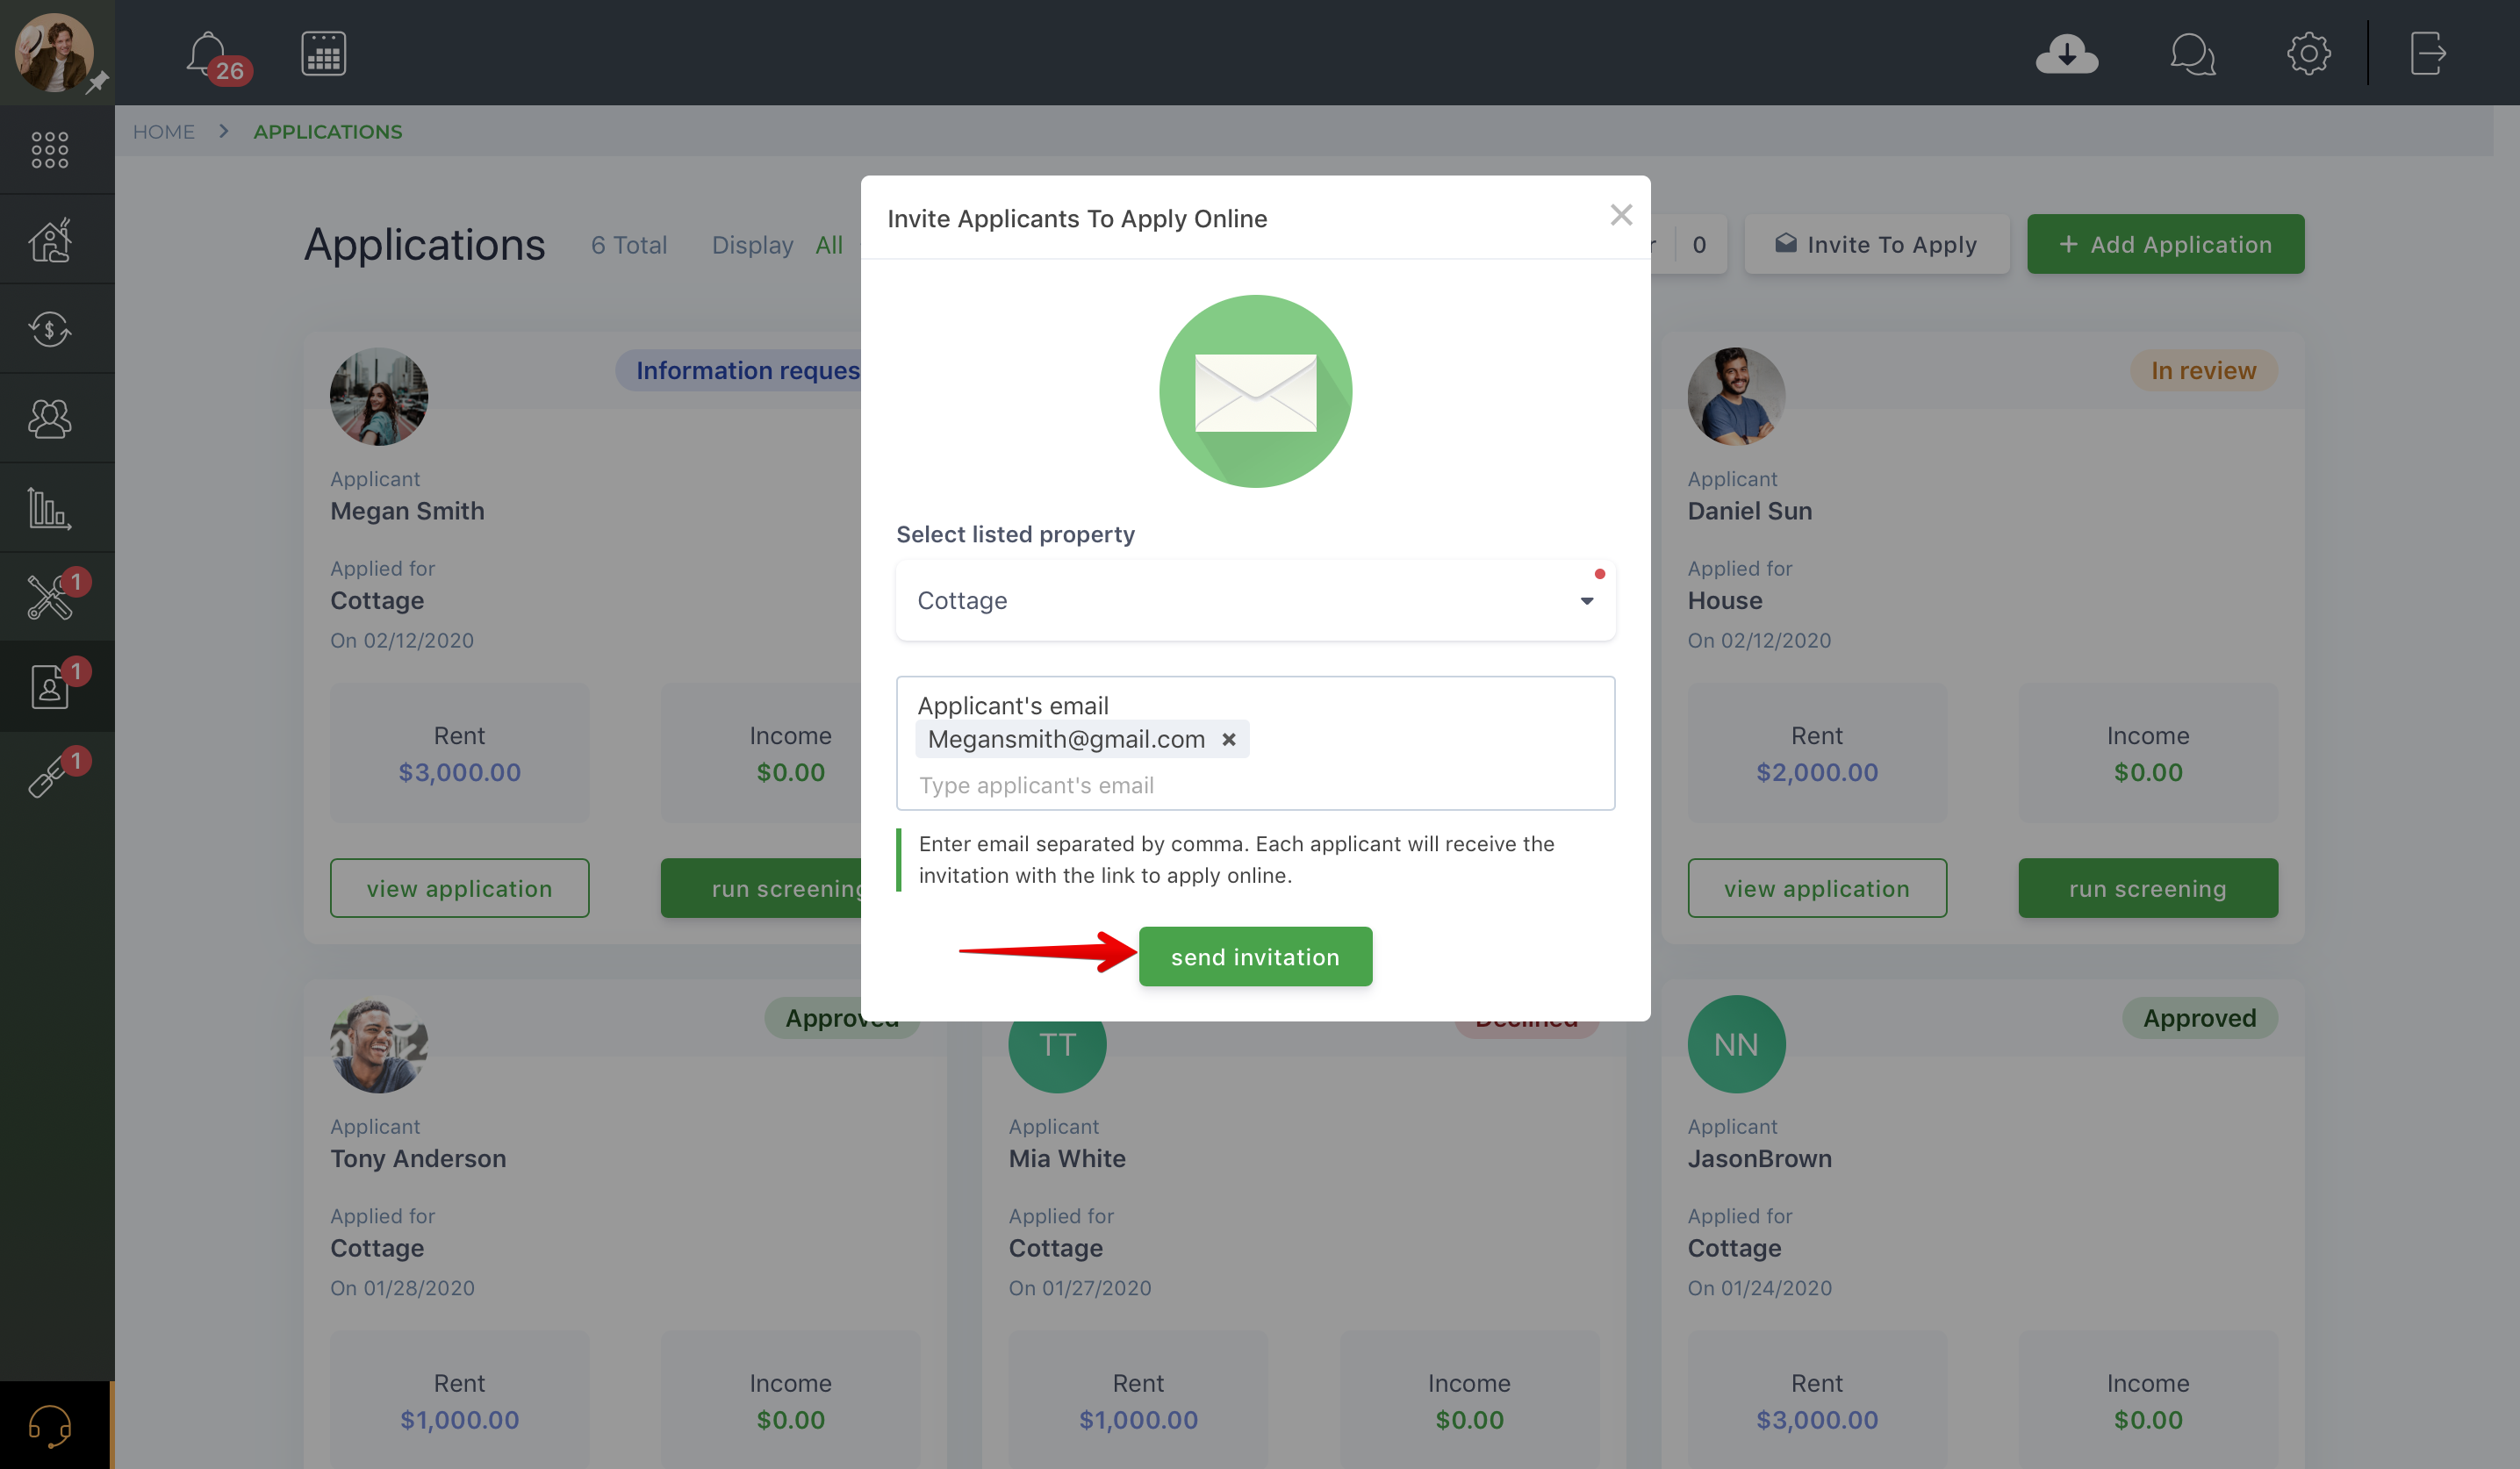This screenshot has height=1469, width=2520.
Task: Click the Tony Anderson applicant name
Action: coord(418,1158)
